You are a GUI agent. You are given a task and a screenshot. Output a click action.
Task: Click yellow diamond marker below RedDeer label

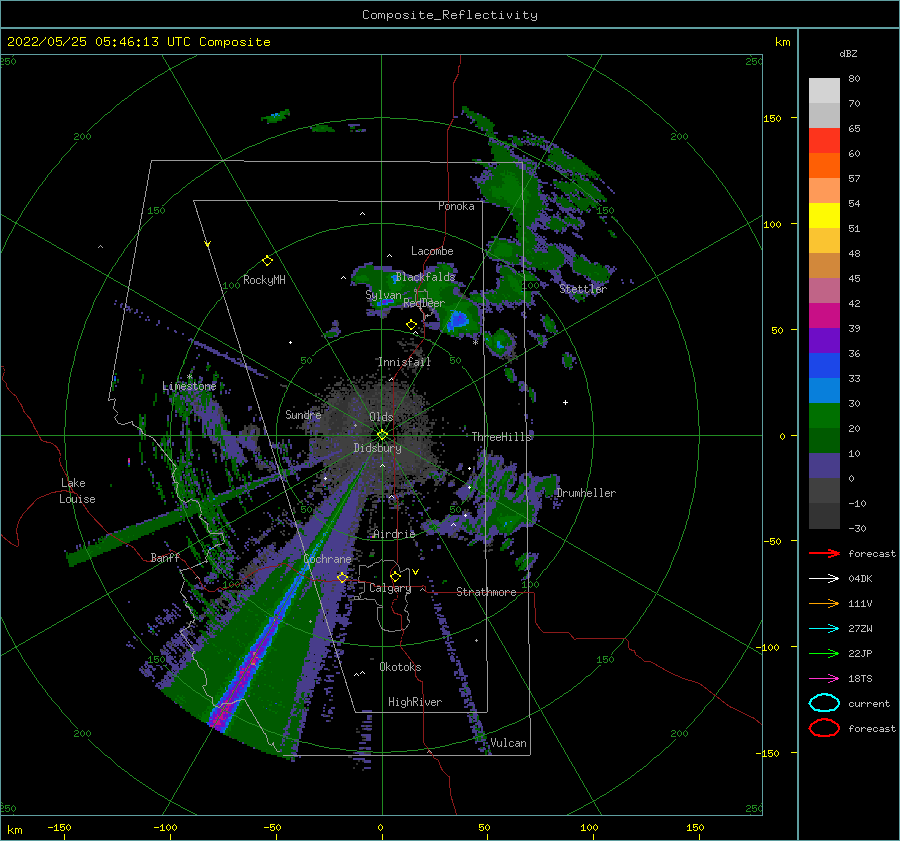(x=411, y=325)
